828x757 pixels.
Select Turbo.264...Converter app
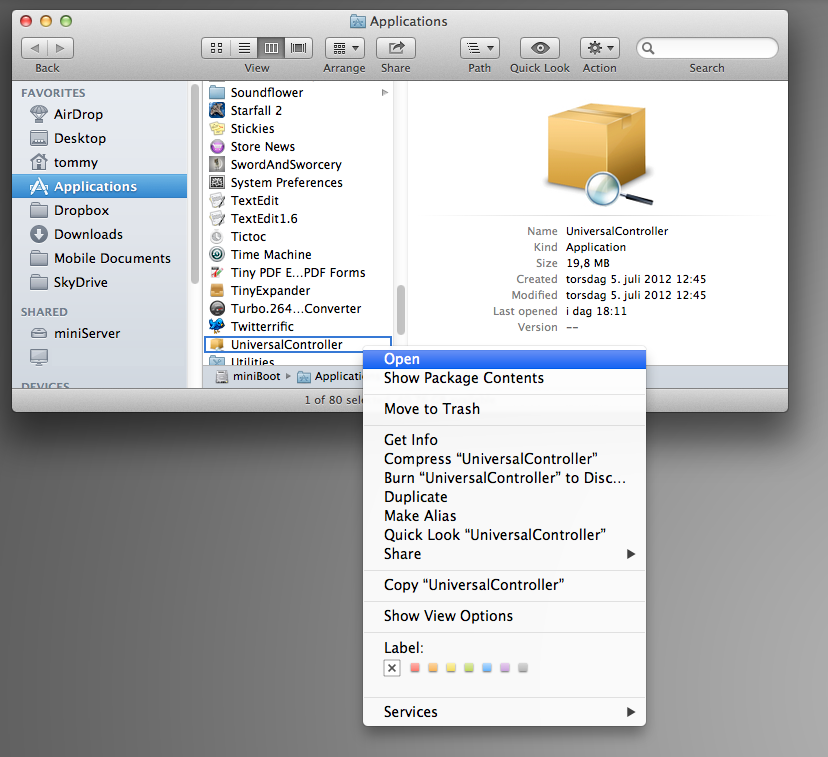(x=299, y=308)
